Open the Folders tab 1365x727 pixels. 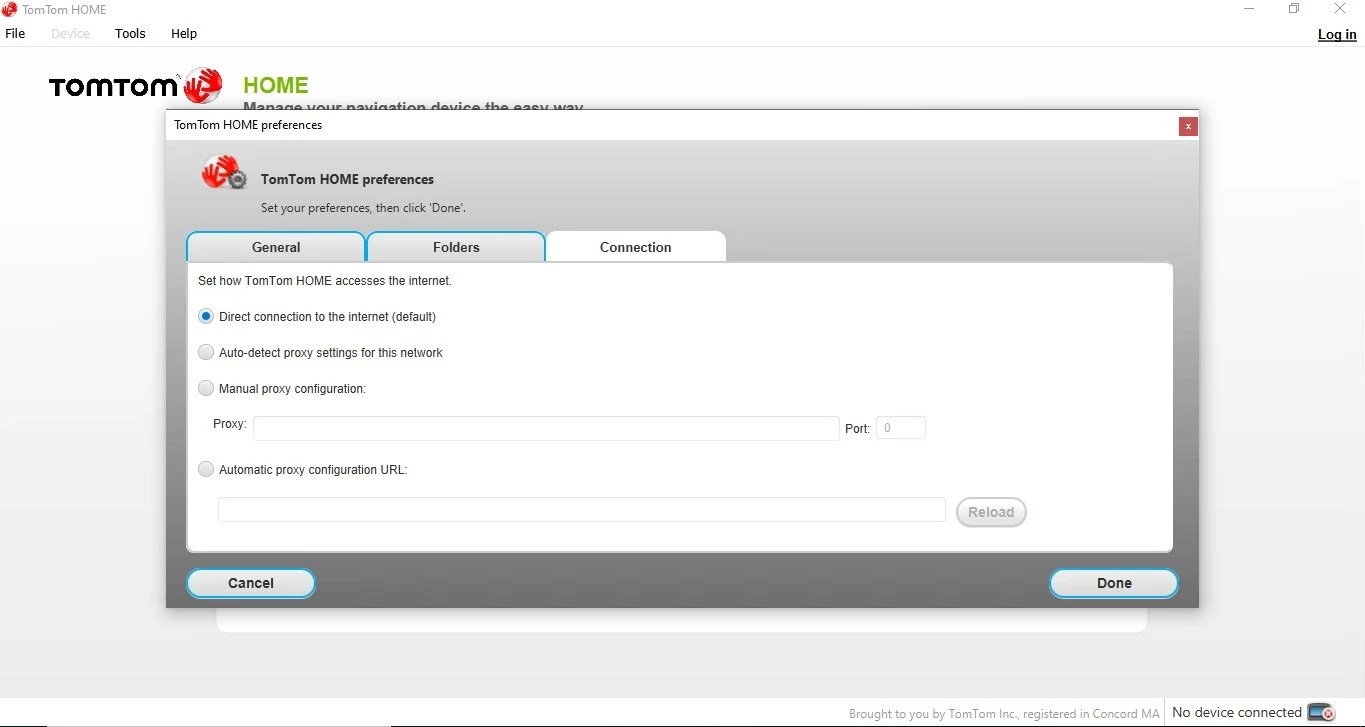tap(456, 247)
